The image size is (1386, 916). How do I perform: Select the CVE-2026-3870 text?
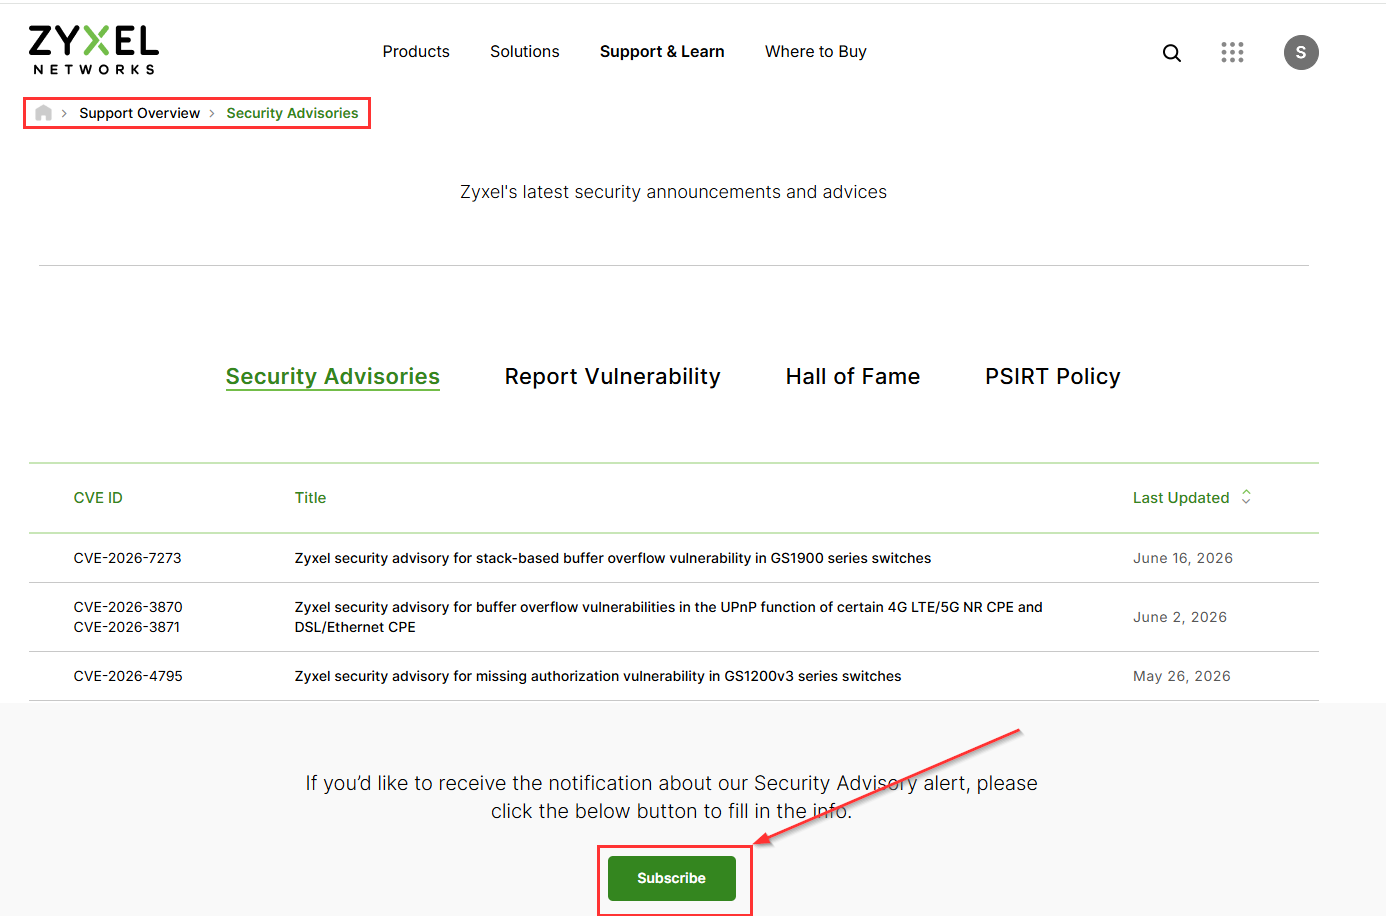(128, 607)
